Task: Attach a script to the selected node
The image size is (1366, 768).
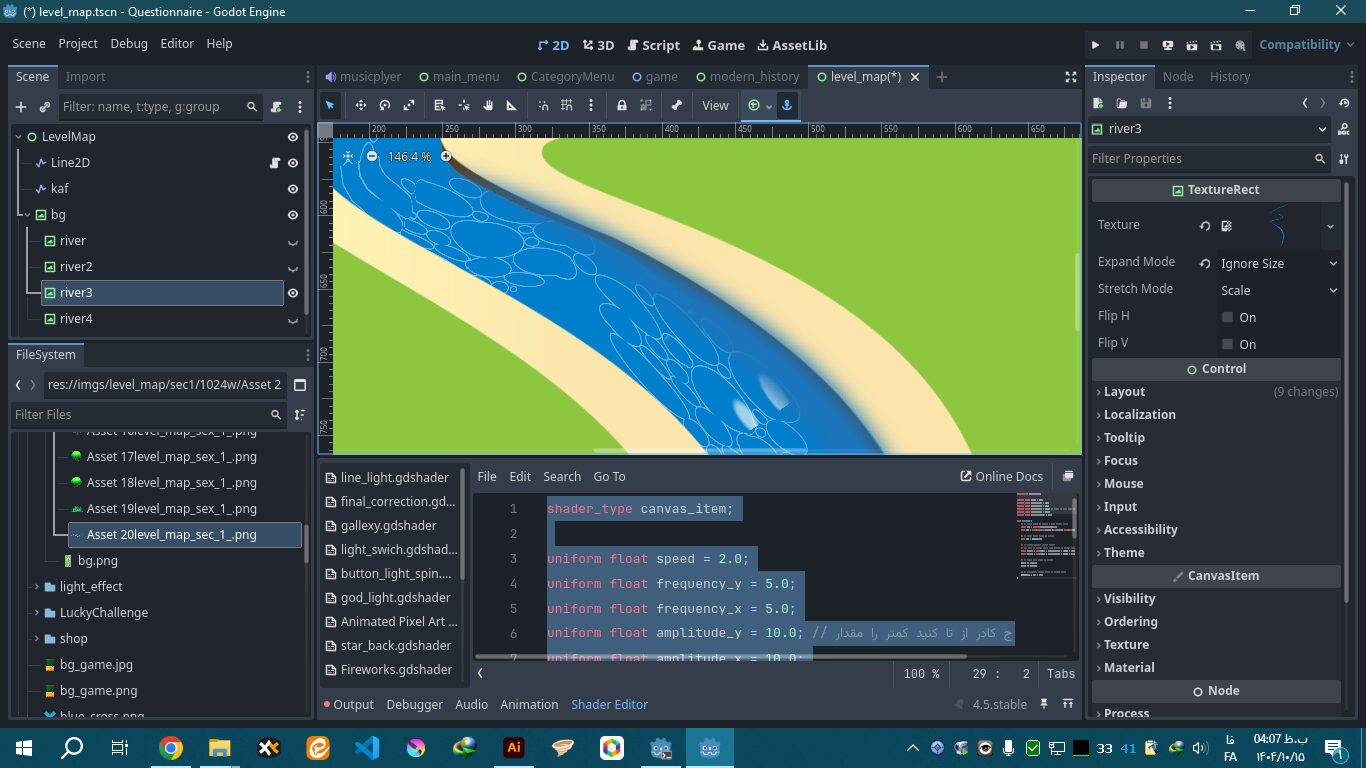Action: point(276,107)
